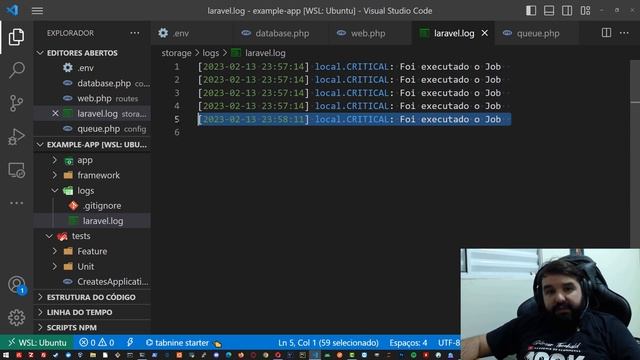Viewport: 640px width, 360px height.
Task: Open database.php from open editors list
Action: (x=92, y=83)
